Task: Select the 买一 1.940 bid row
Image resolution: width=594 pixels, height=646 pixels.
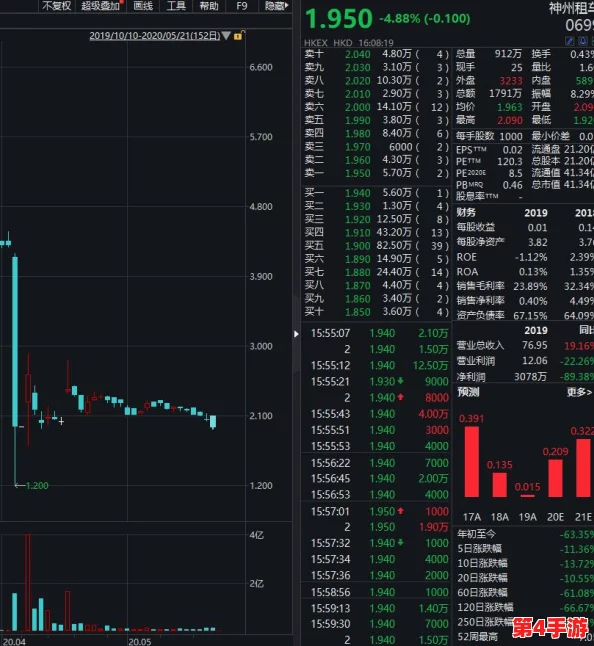Action: 377,193
